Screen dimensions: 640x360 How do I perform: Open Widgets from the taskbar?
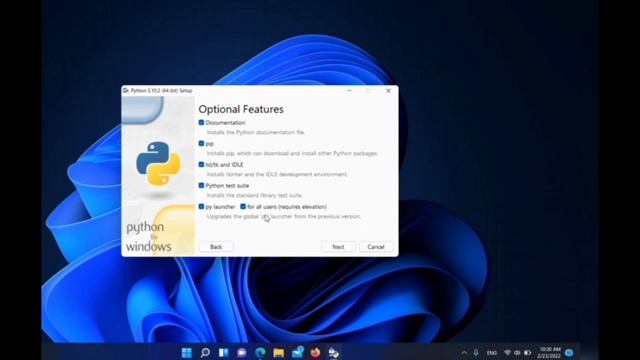pos(224,352)
